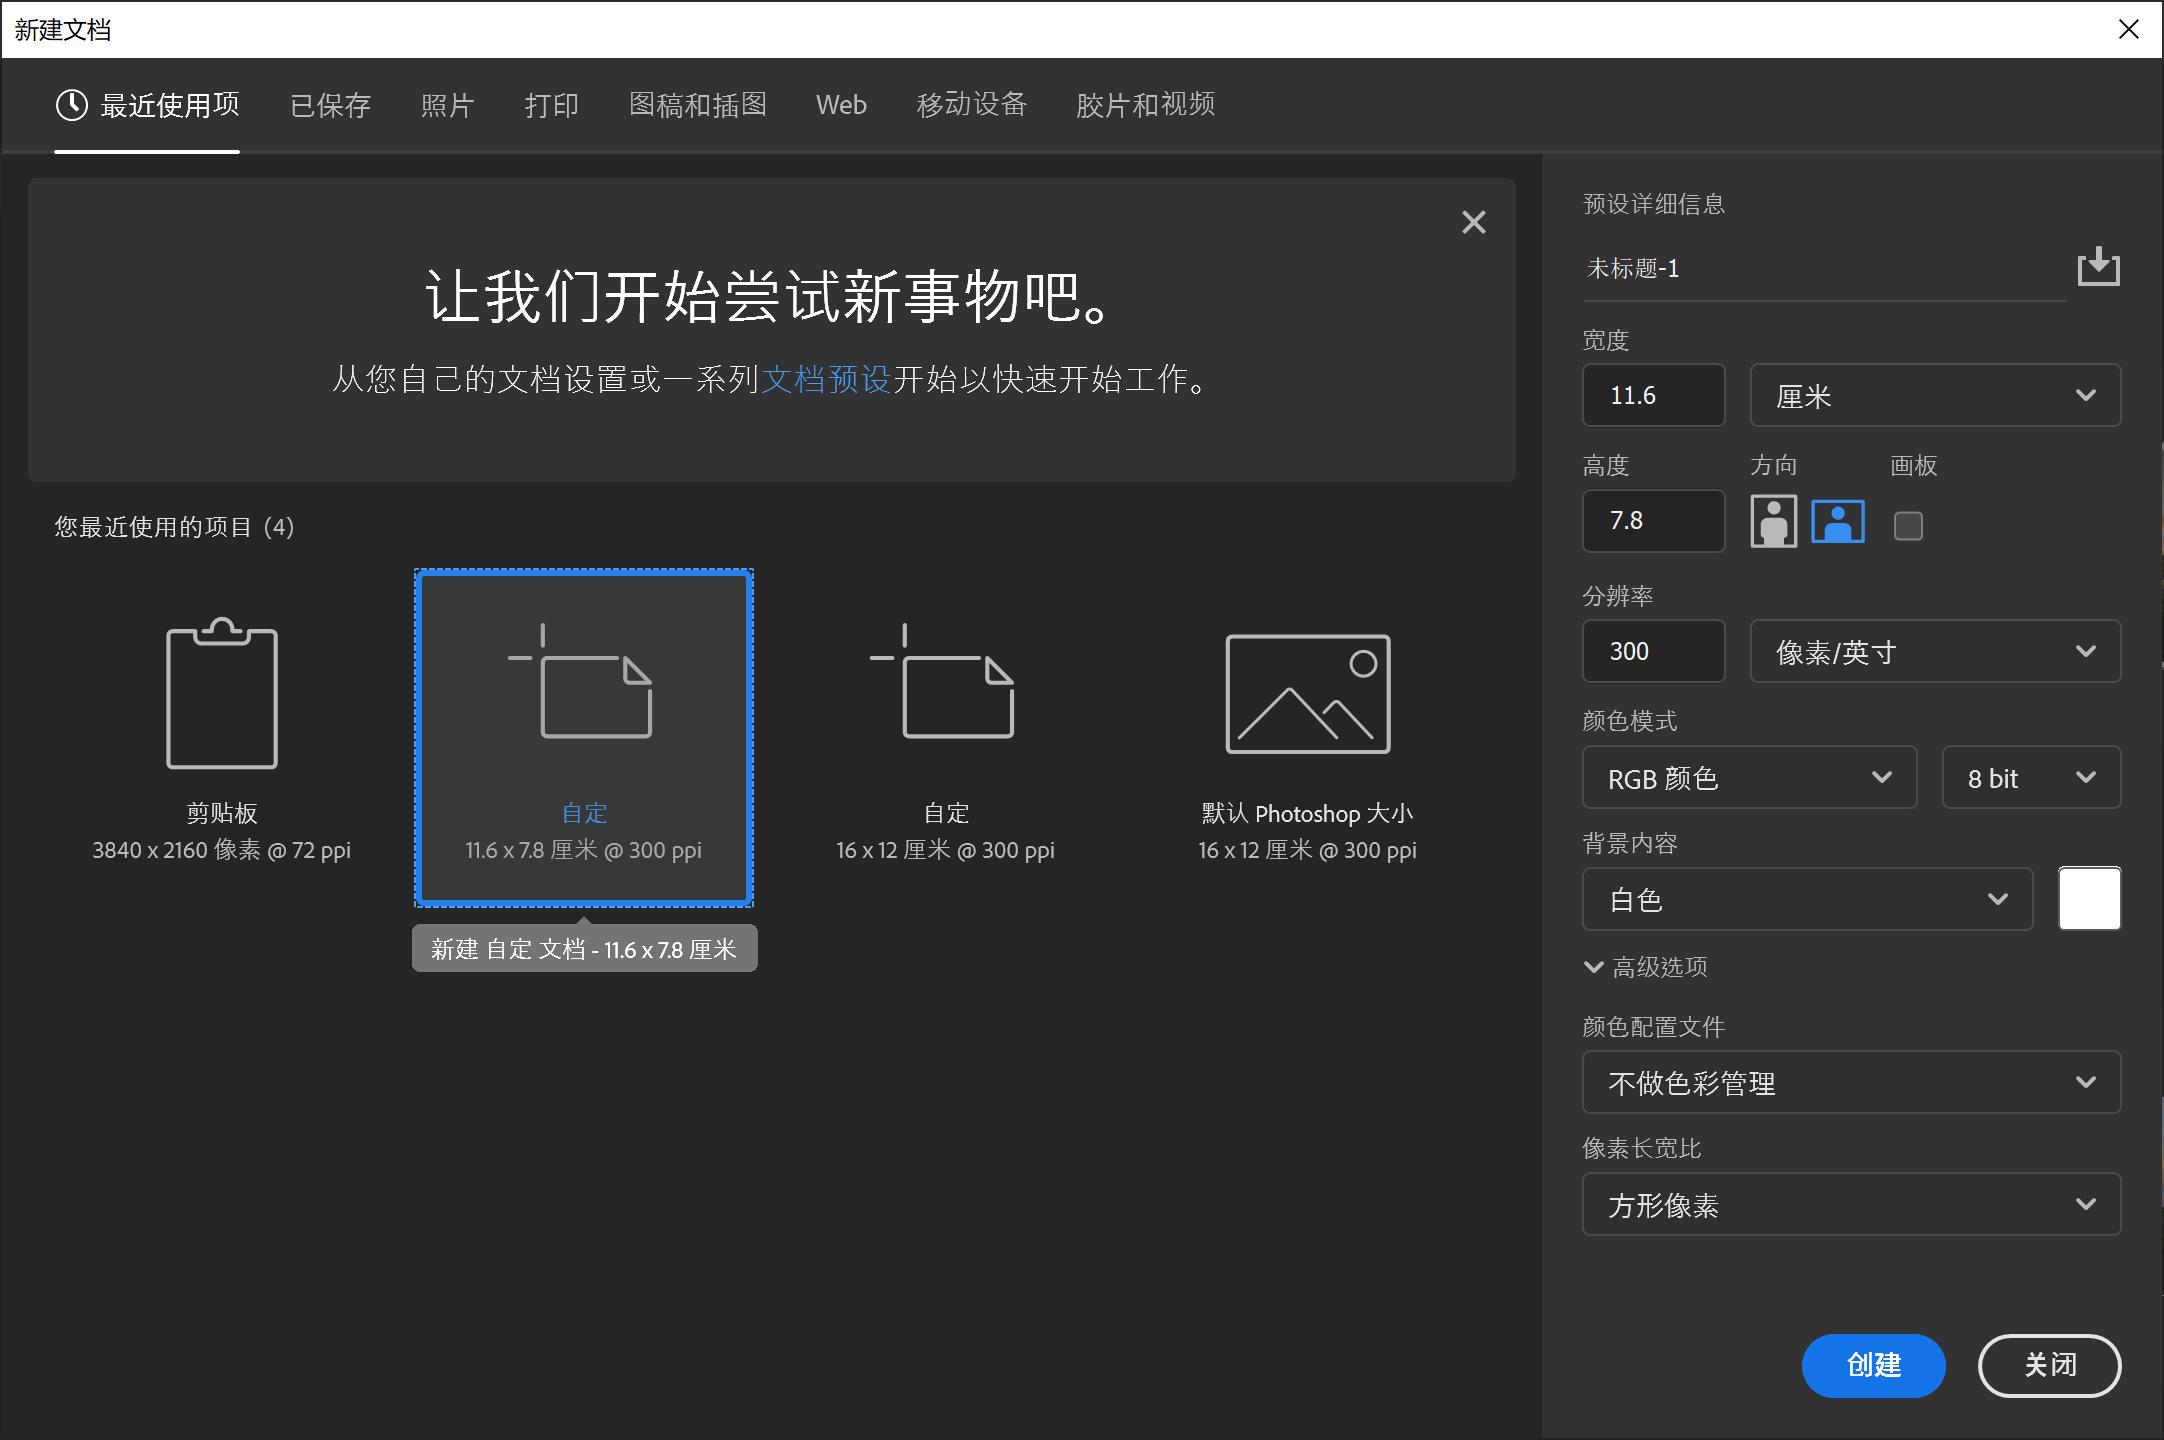Dismiss the welcome banner with its X
Screen dimensions: 2164x1440
pos(1473,222)
